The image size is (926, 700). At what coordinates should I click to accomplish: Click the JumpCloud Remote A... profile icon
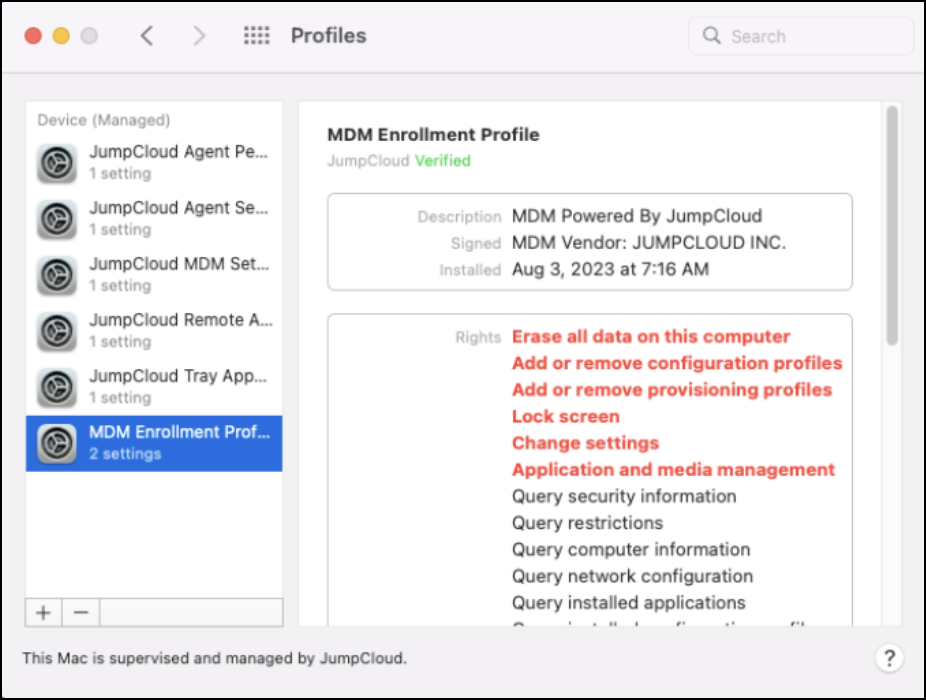click(57, 331)
